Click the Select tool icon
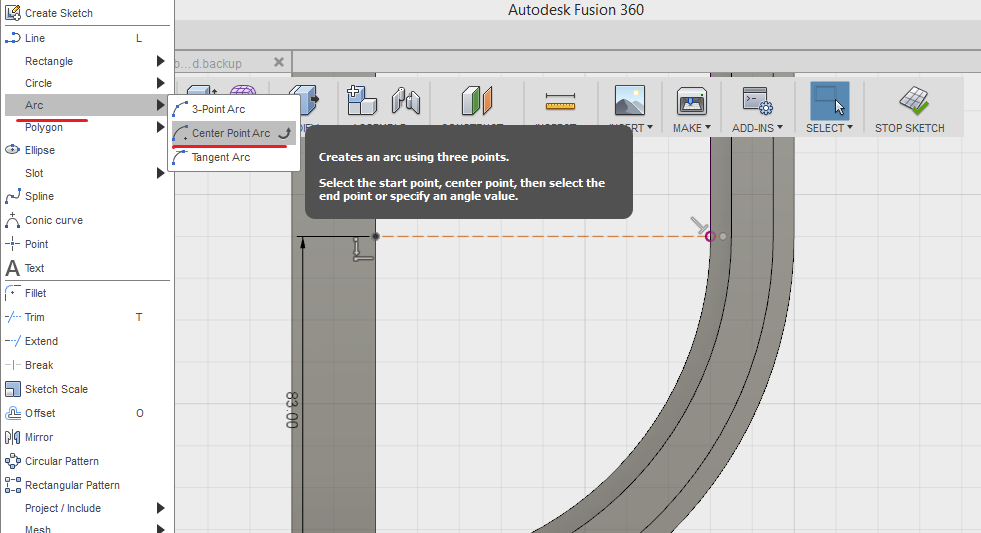981x533 pixels. pyautogui.click(x=830, y=101)
